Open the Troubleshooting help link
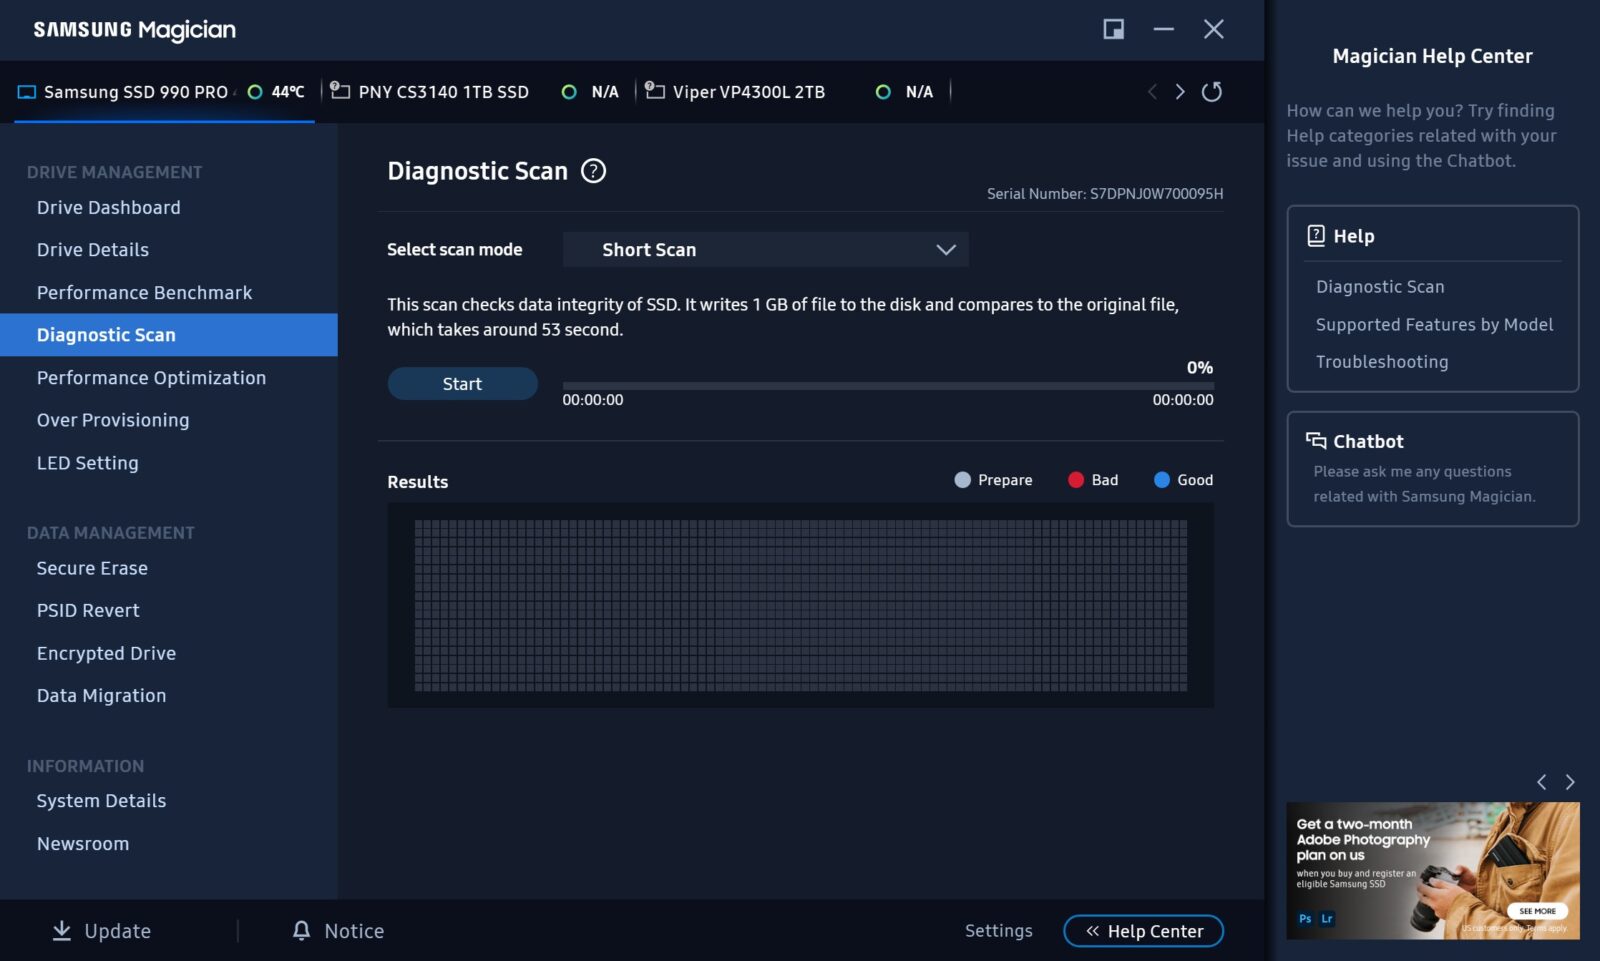The image size is (1600, 961). (x=1381, y=362)
